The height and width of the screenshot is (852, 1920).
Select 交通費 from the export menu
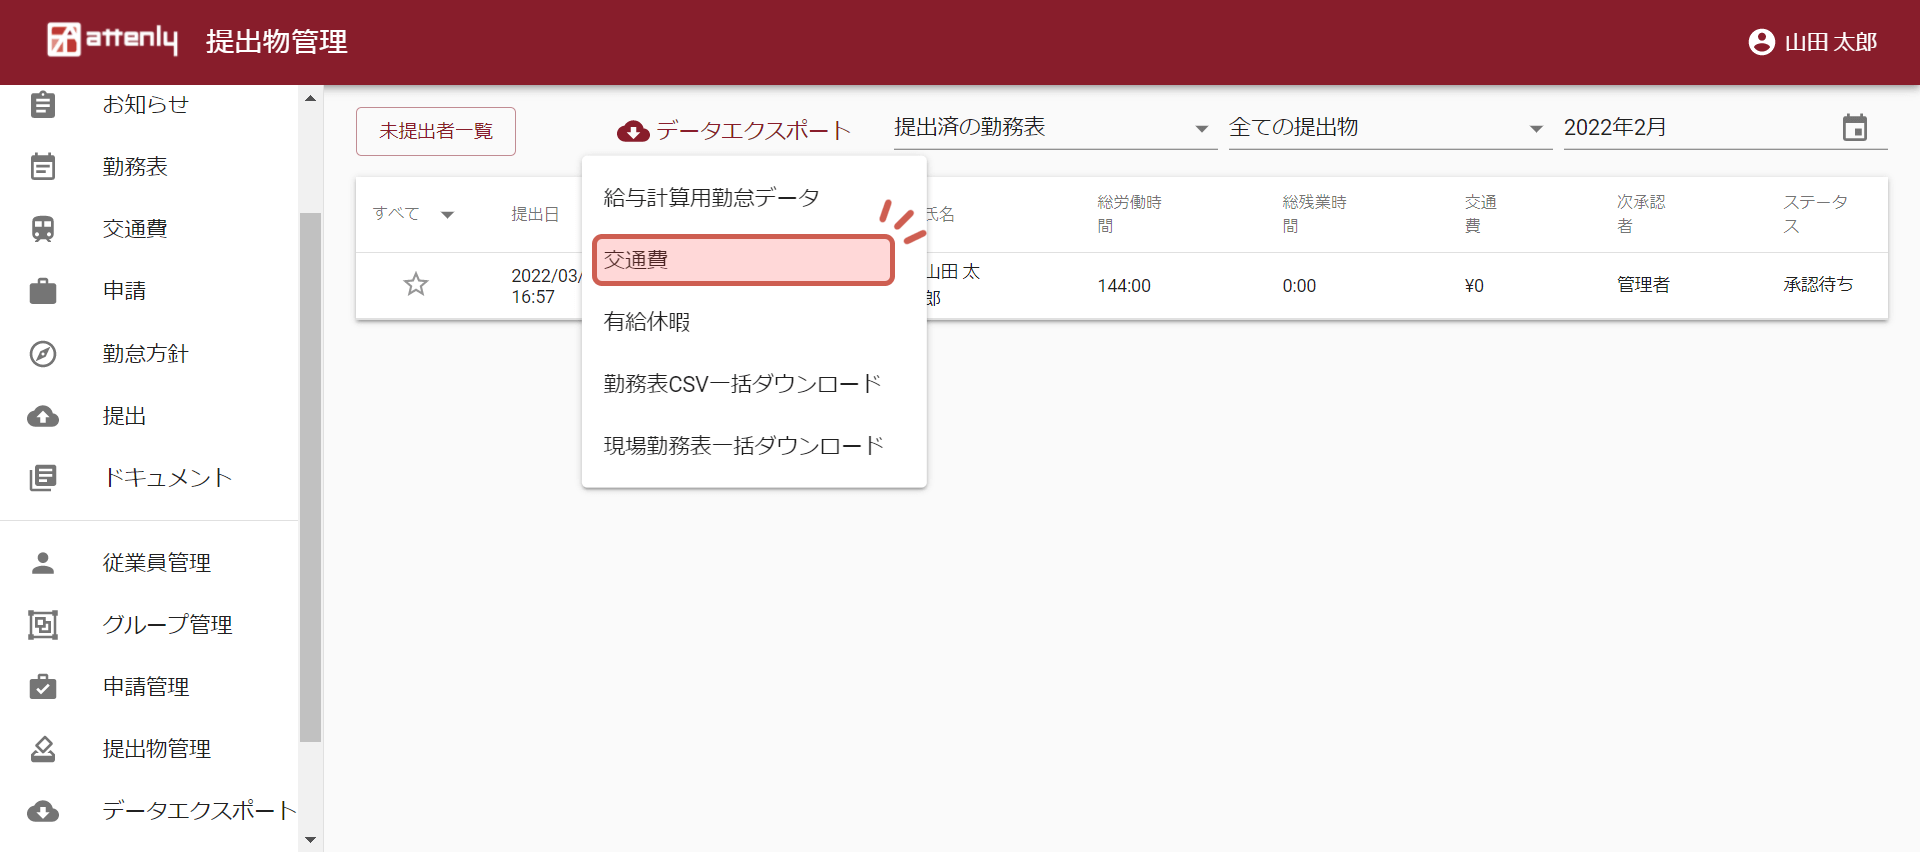click(x=742, y=260)
